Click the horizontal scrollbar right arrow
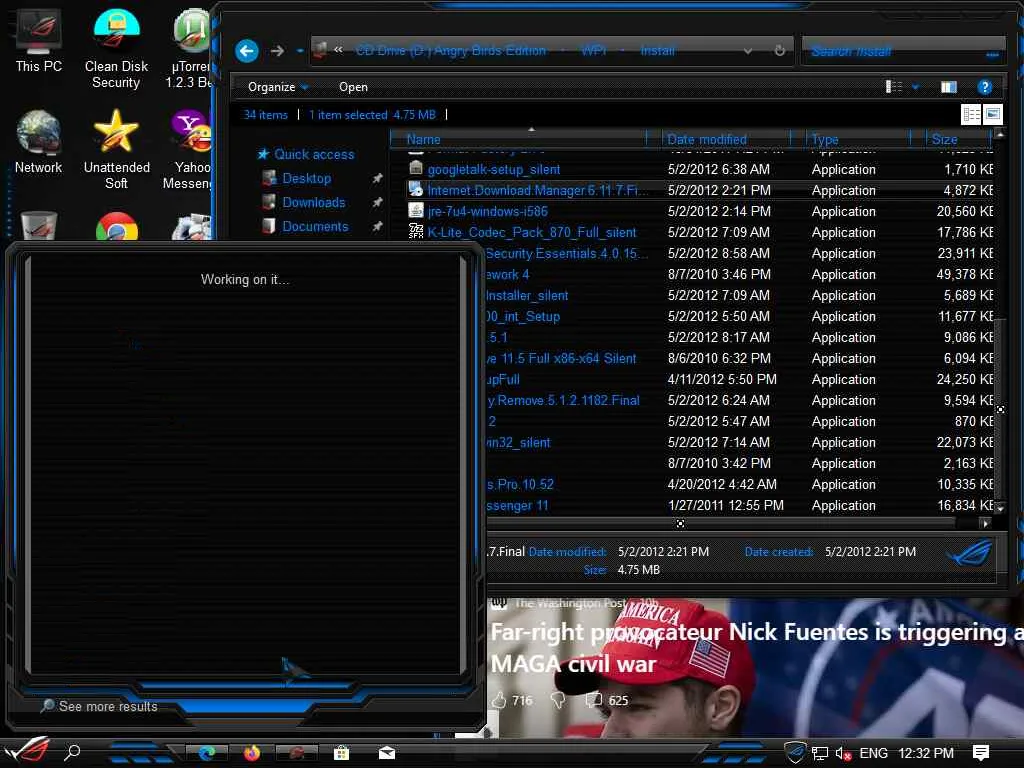 pos(985,523)
